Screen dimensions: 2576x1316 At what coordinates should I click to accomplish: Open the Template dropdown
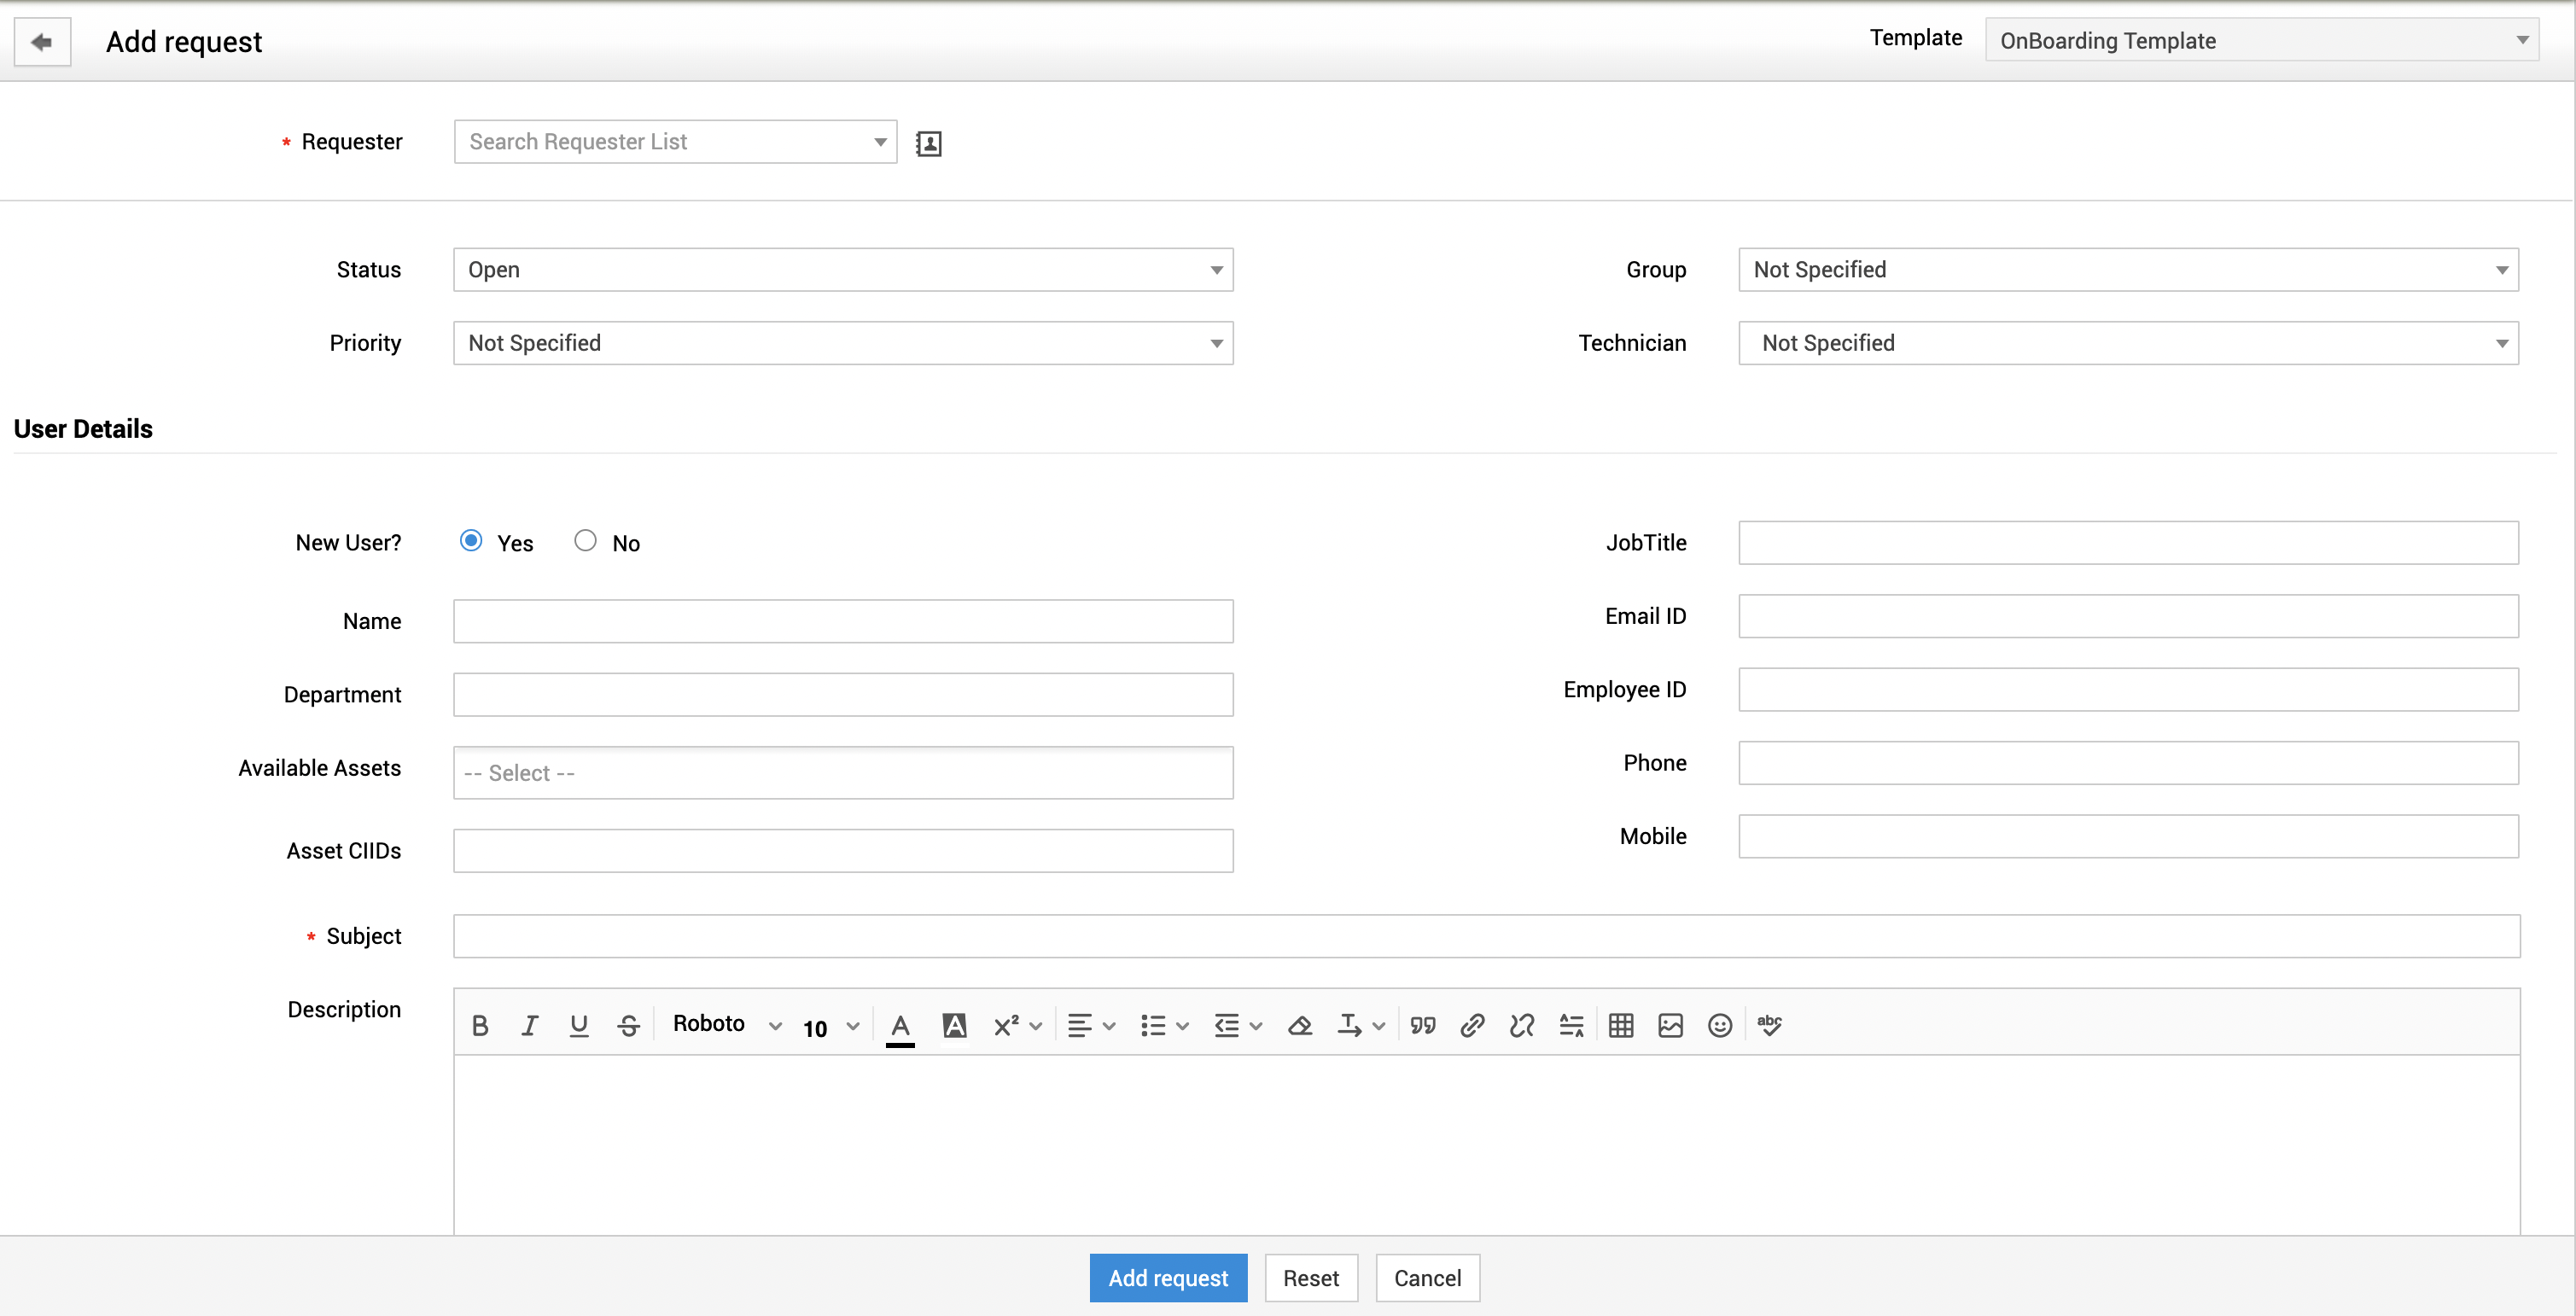(2261, 40)
